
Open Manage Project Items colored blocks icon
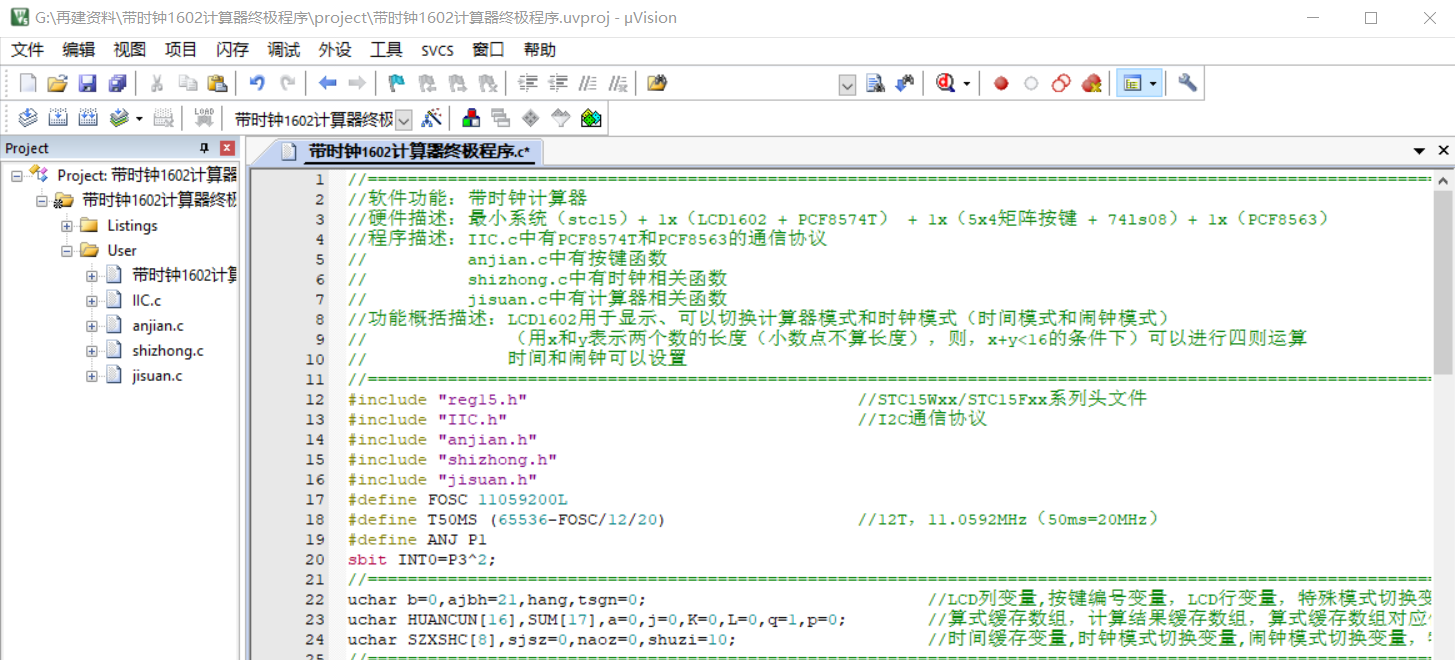[x=471, y=118]
